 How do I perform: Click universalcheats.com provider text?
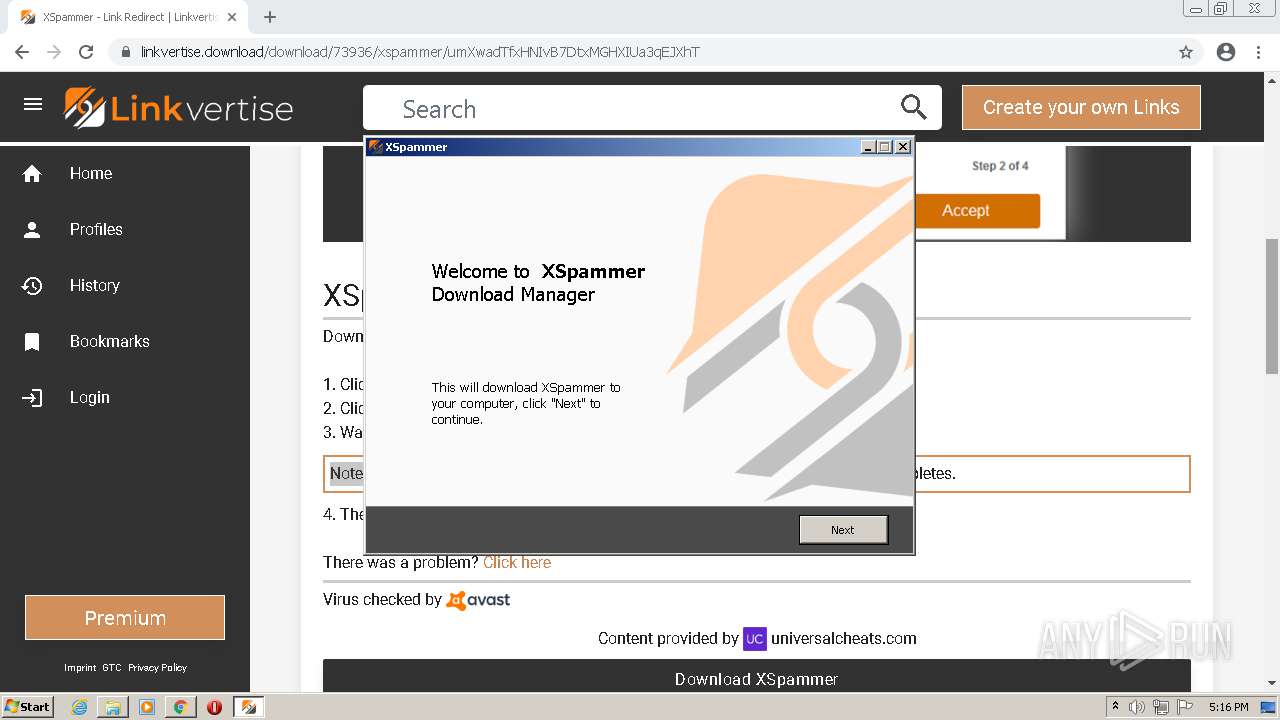pos(844,638)
